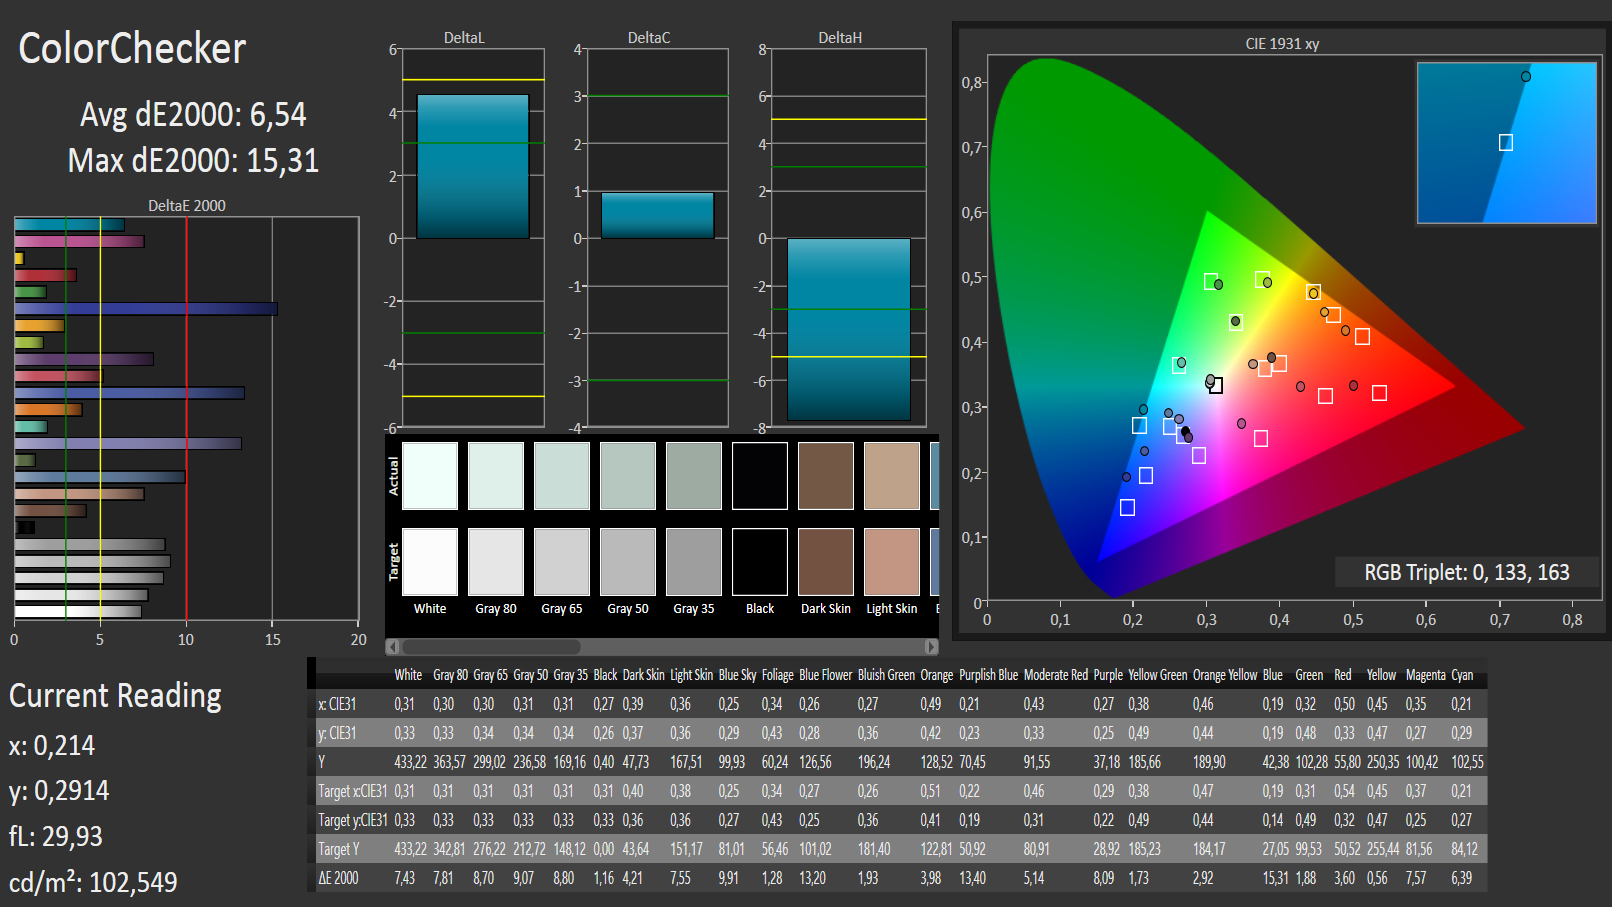This screenshot has width=1612, height=907.
Task: Pick the Actual Gray 80 swatch
Action: (x=496, y=476)
